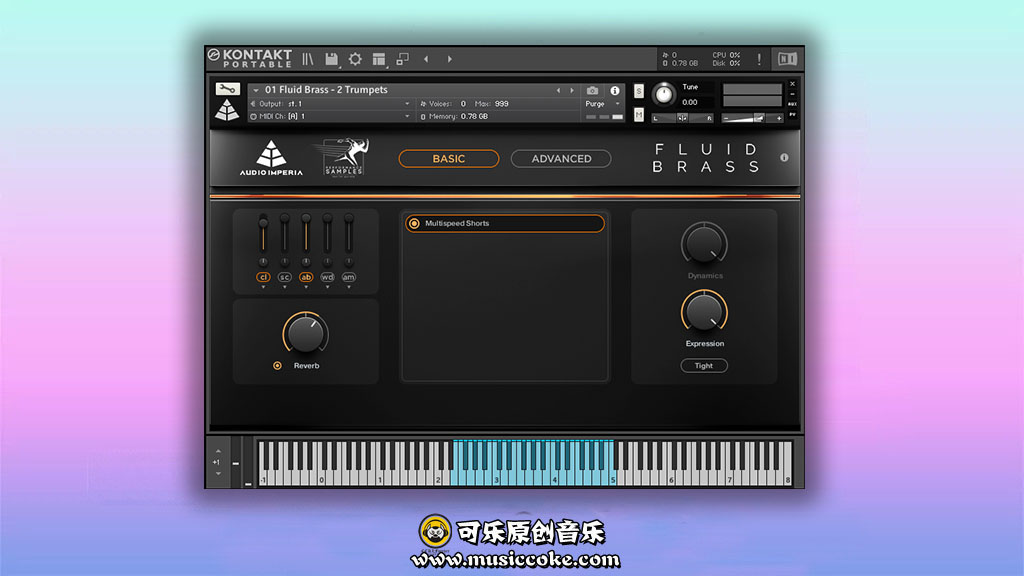The width and height of the screenshot is (1024, 576).
Task: Remove instrument with the X icon
Action: pyautogui.click(x=792, y=84)
